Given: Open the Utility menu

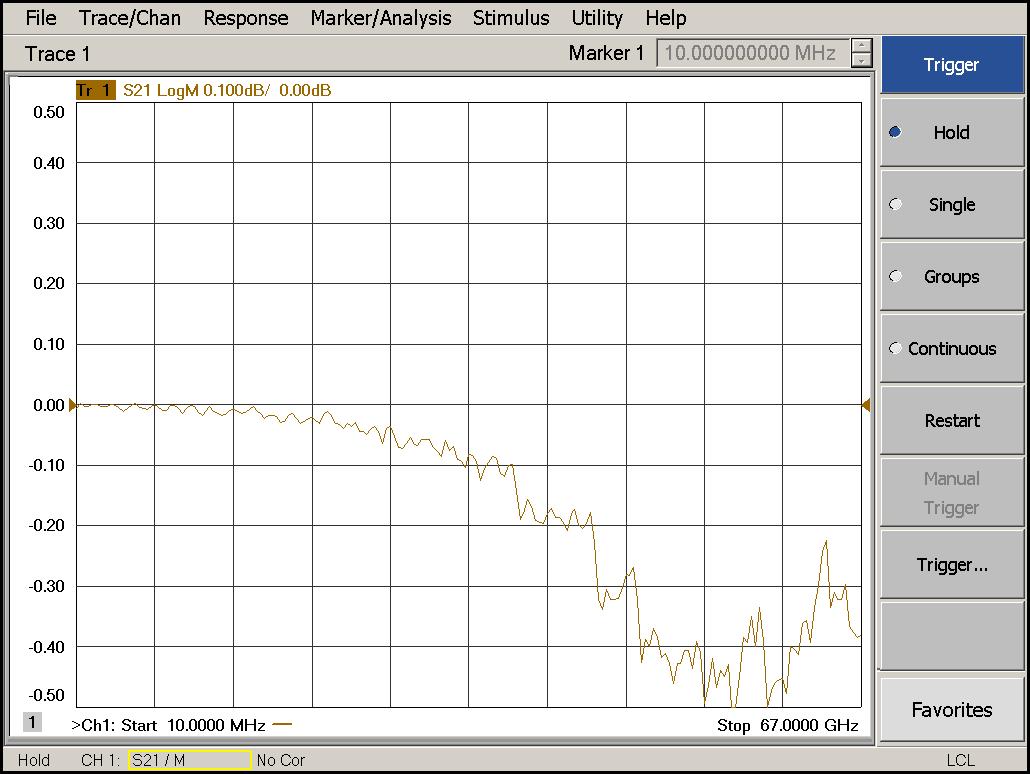Looking at the screenshot, I should tap(597, 18).
